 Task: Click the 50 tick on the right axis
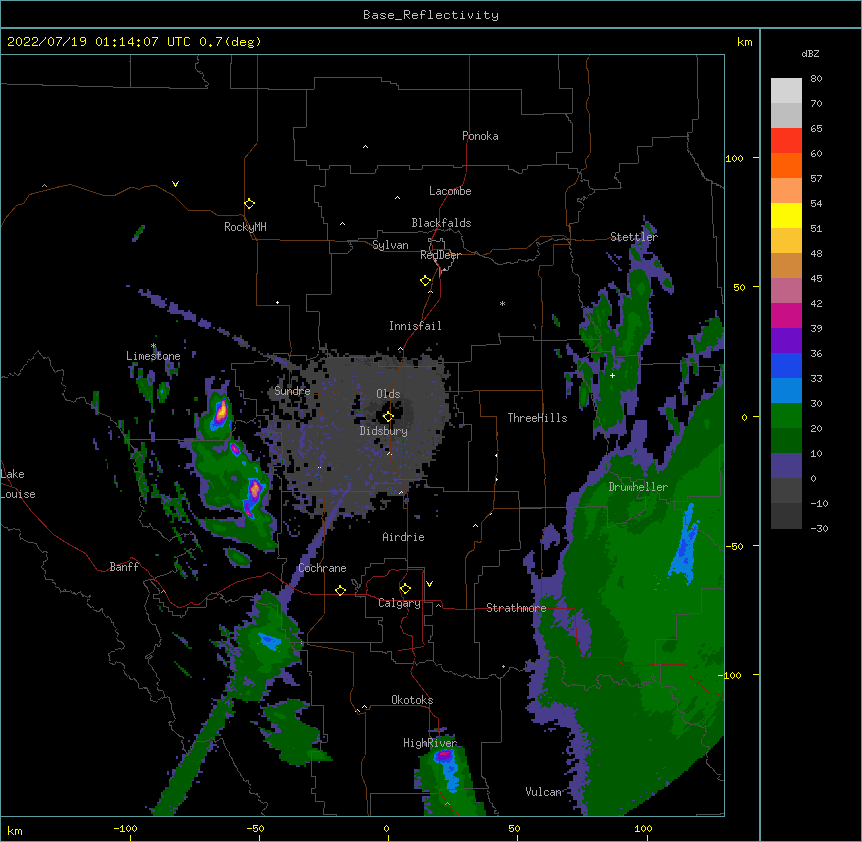[739, 287]
